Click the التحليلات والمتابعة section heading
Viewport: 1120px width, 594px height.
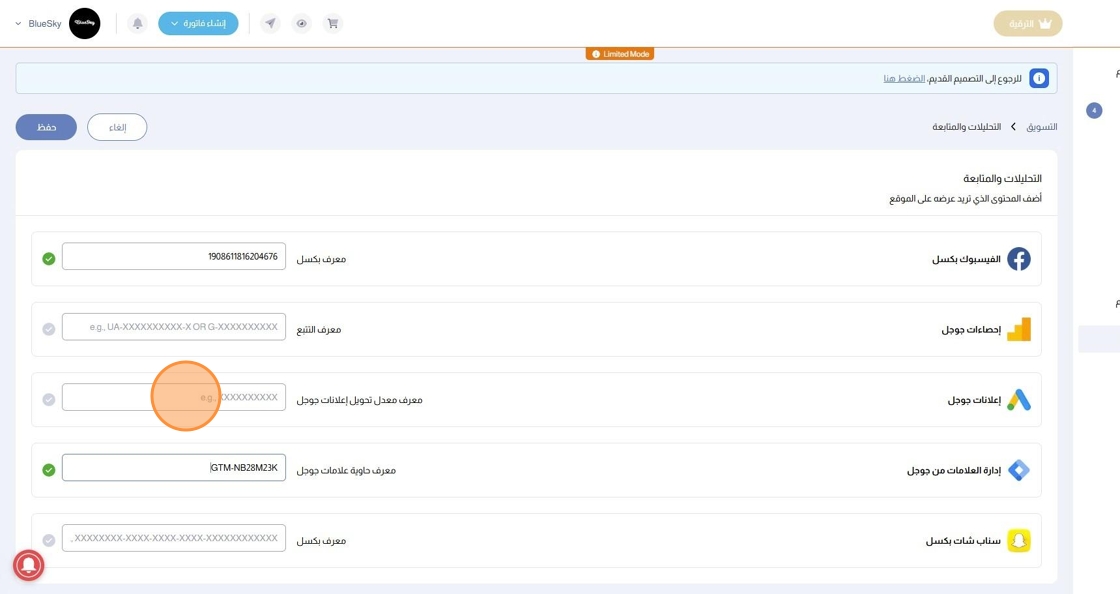pyautogui.click(x=1002, y=178)
